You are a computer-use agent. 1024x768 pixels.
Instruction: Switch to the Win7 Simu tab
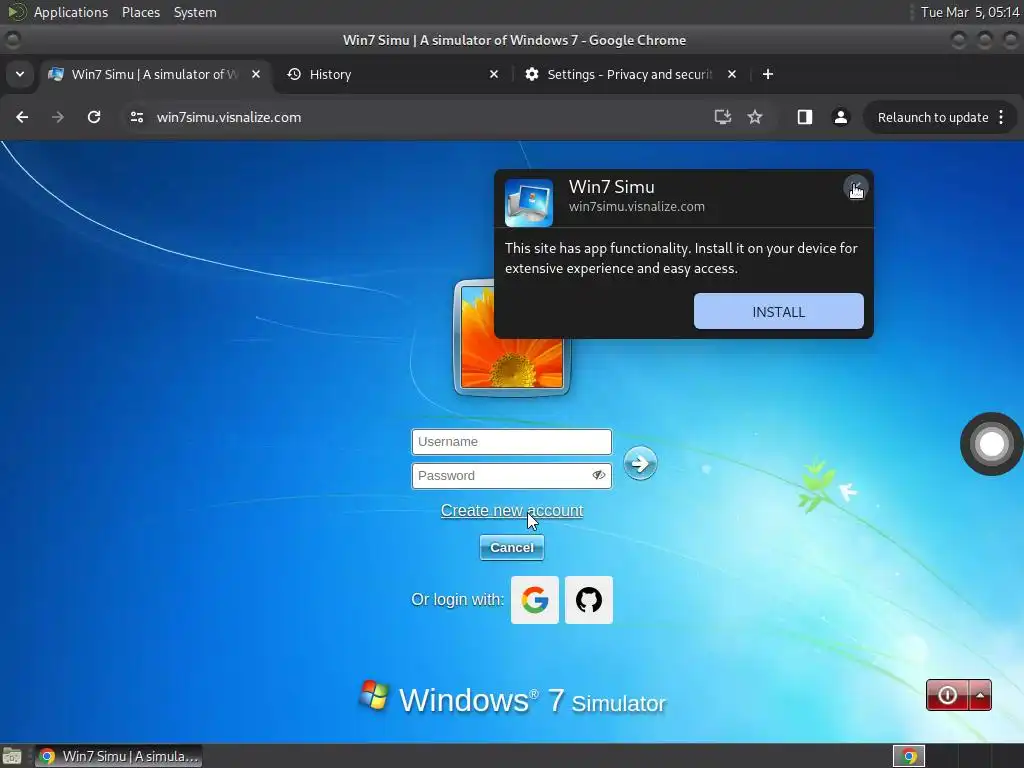[x=153, y=74]
